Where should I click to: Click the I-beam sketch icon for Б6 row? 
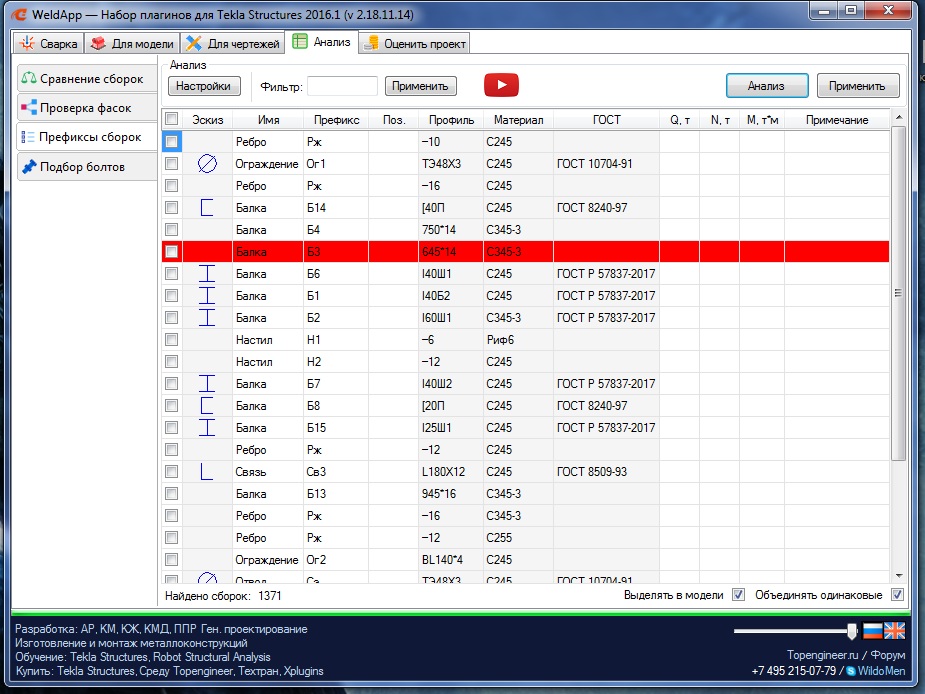(207, 274)
